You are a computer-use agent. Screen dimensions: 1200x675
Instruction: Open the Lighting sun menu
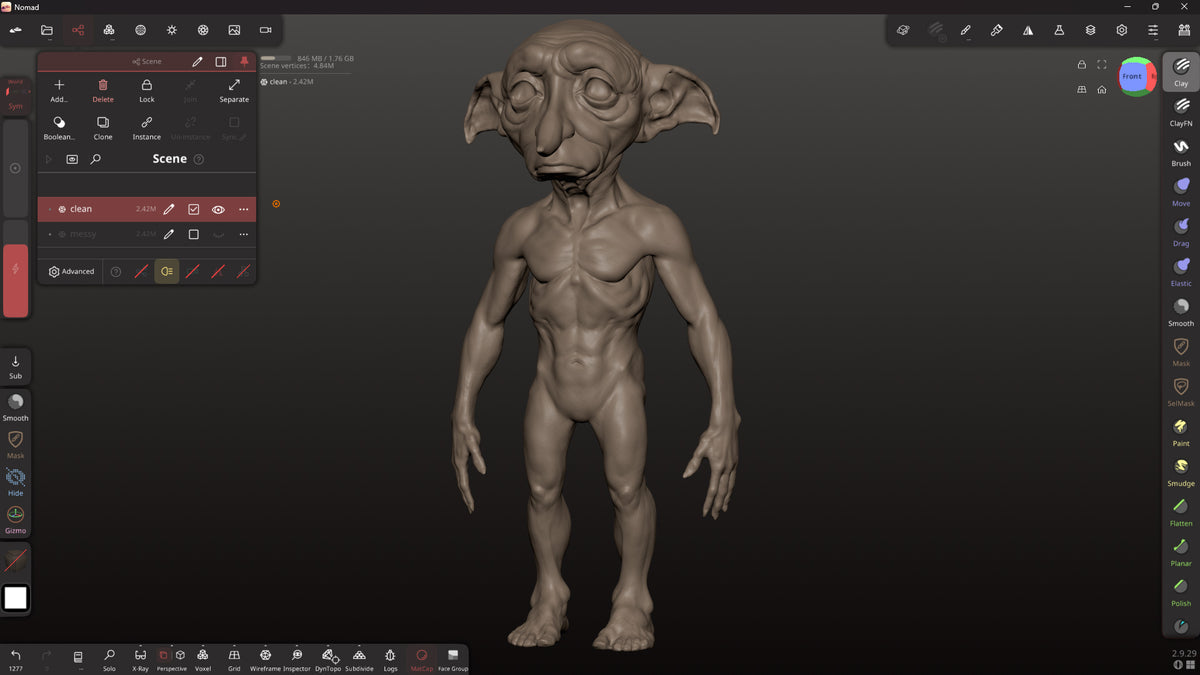pyautogui.click(x=172, y=30)
